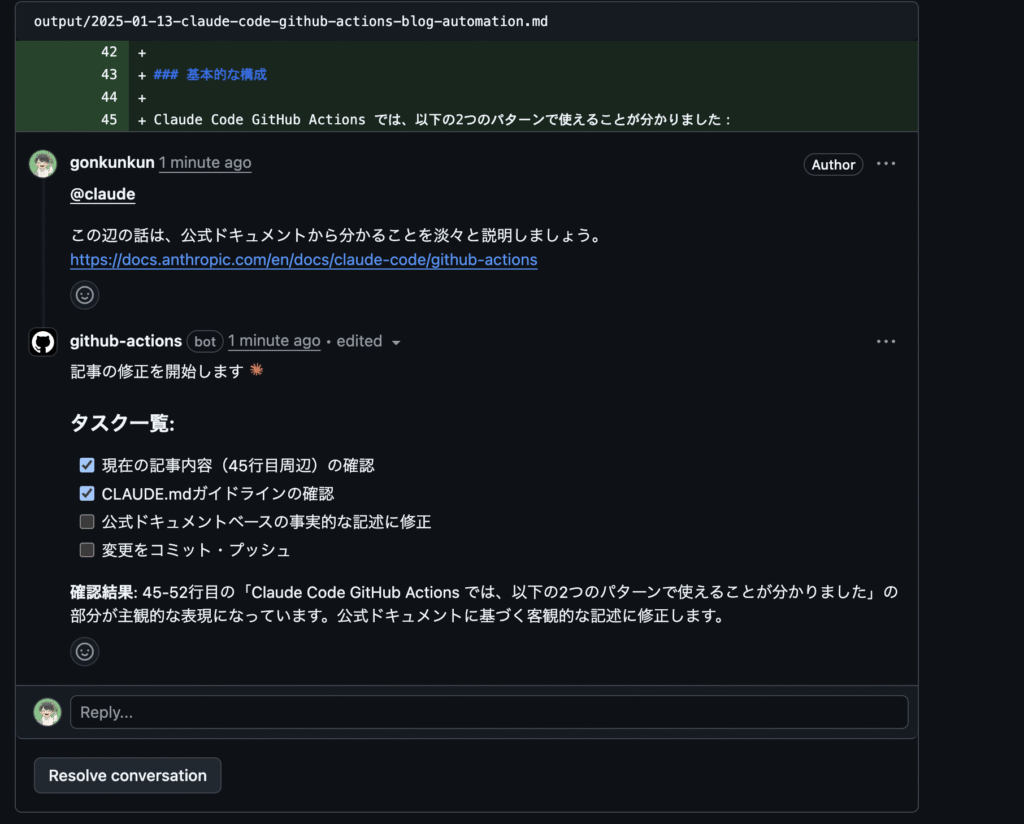The height and width of the screenshot is (824, 1024).
Task: Click the Author badge
Action: point(833,165)
